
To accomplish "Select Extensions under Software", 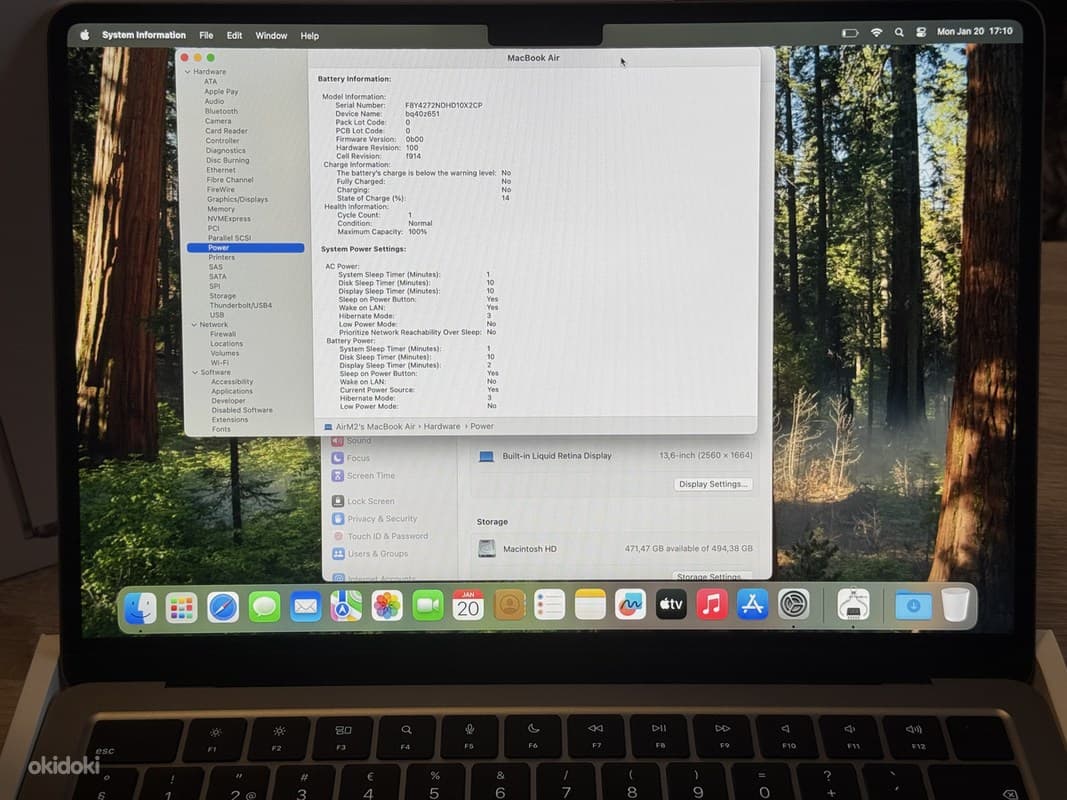I will pyautogui.click(x=230, y=420).
